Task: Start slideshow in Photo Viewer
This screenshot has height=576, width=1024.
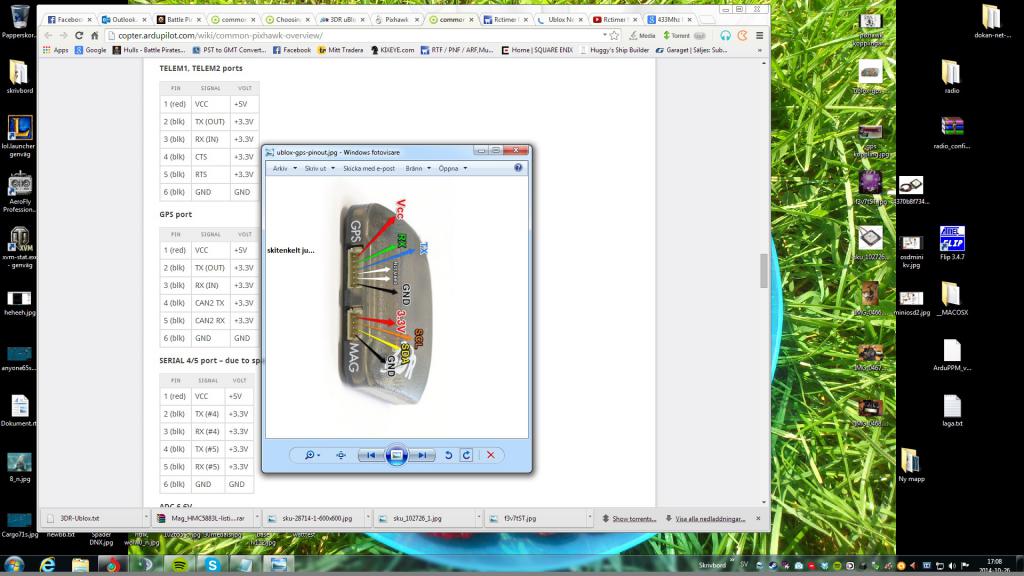Action: (396, 455)
